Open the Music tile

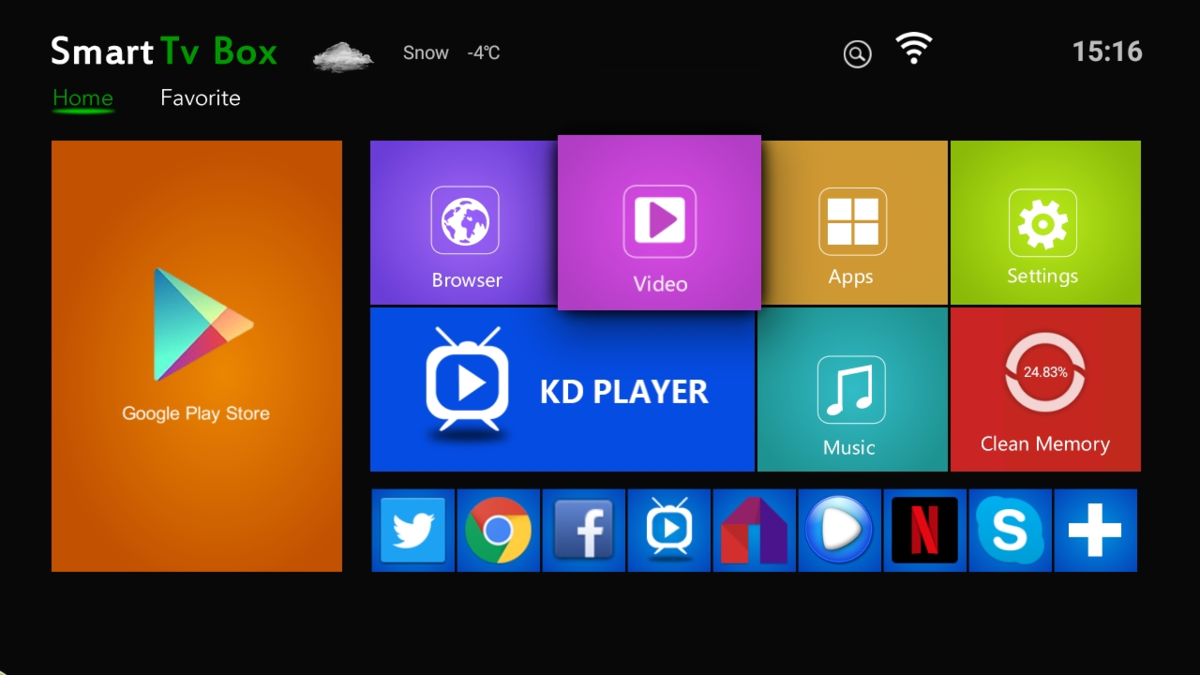click(852, 389)
